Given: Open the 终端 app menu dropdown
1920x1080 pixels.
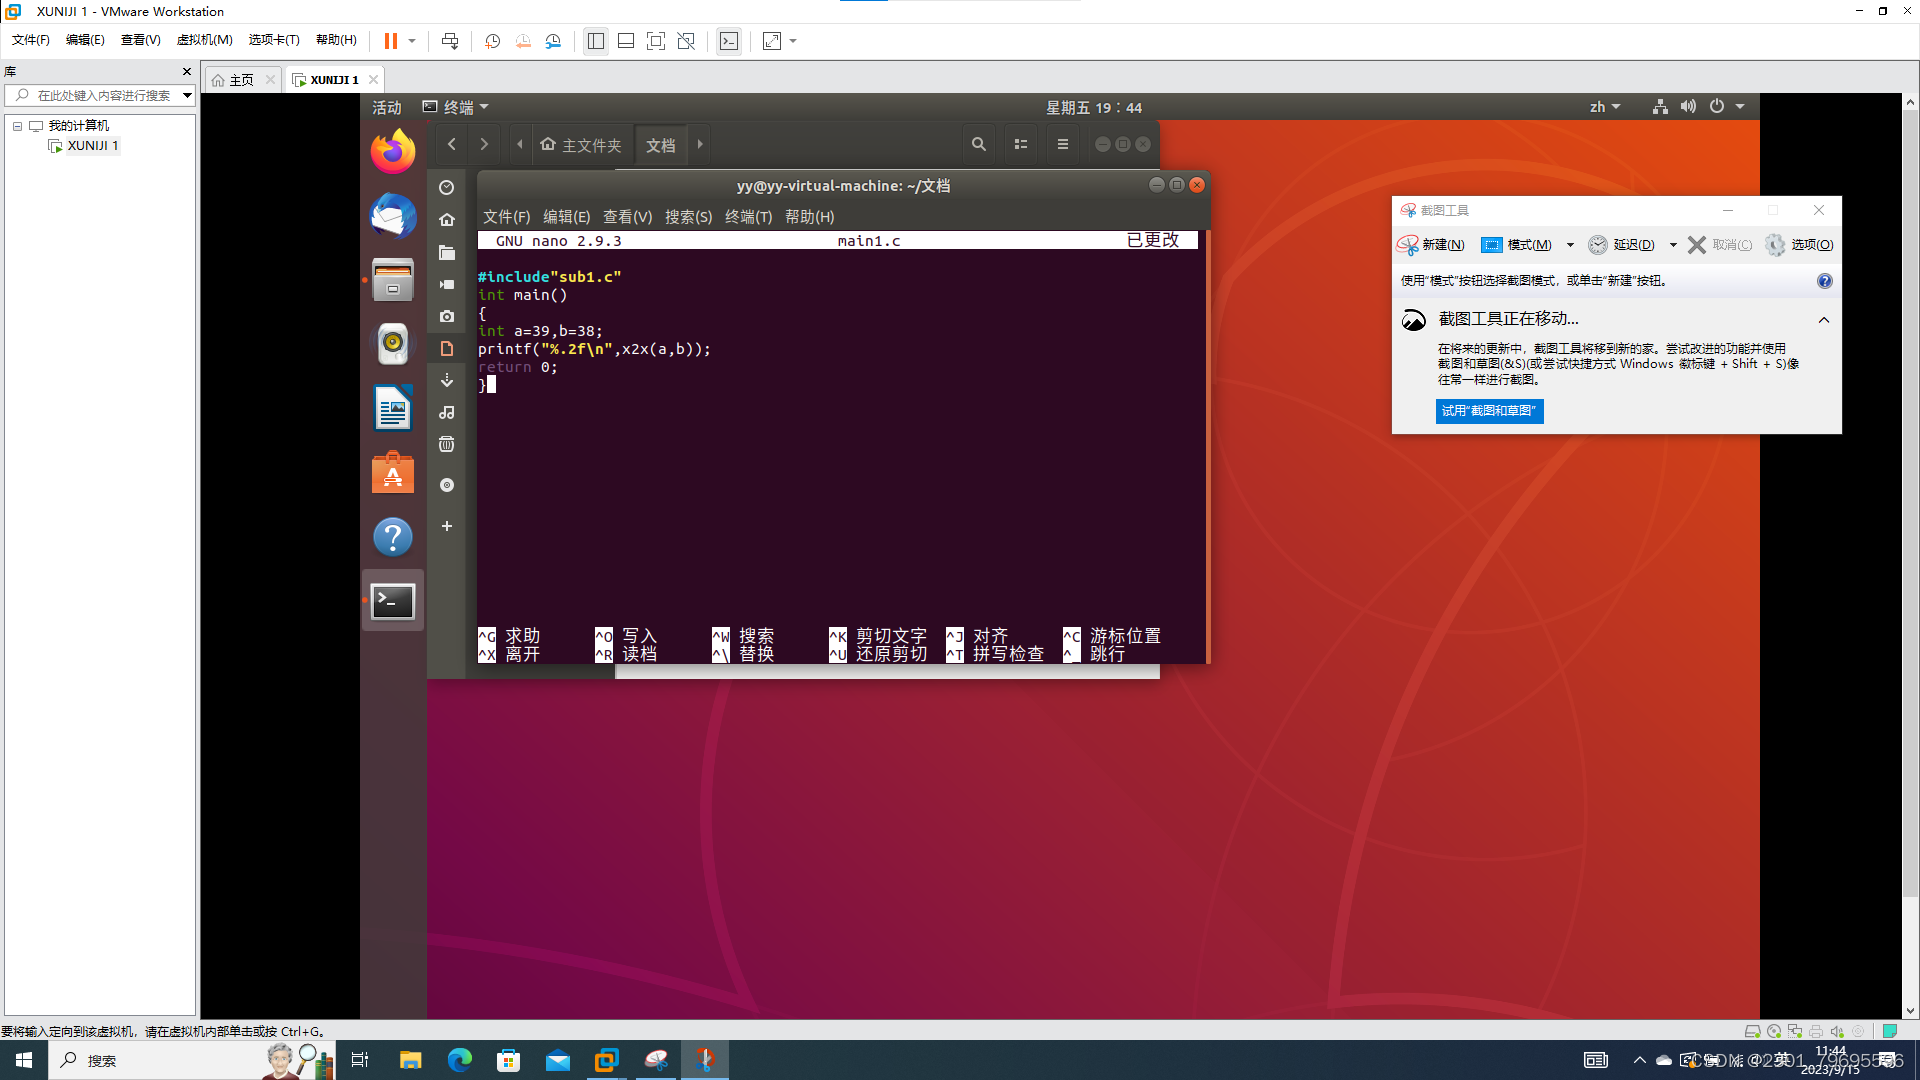Looking at the screenshot, I should [x=456, y=107].
